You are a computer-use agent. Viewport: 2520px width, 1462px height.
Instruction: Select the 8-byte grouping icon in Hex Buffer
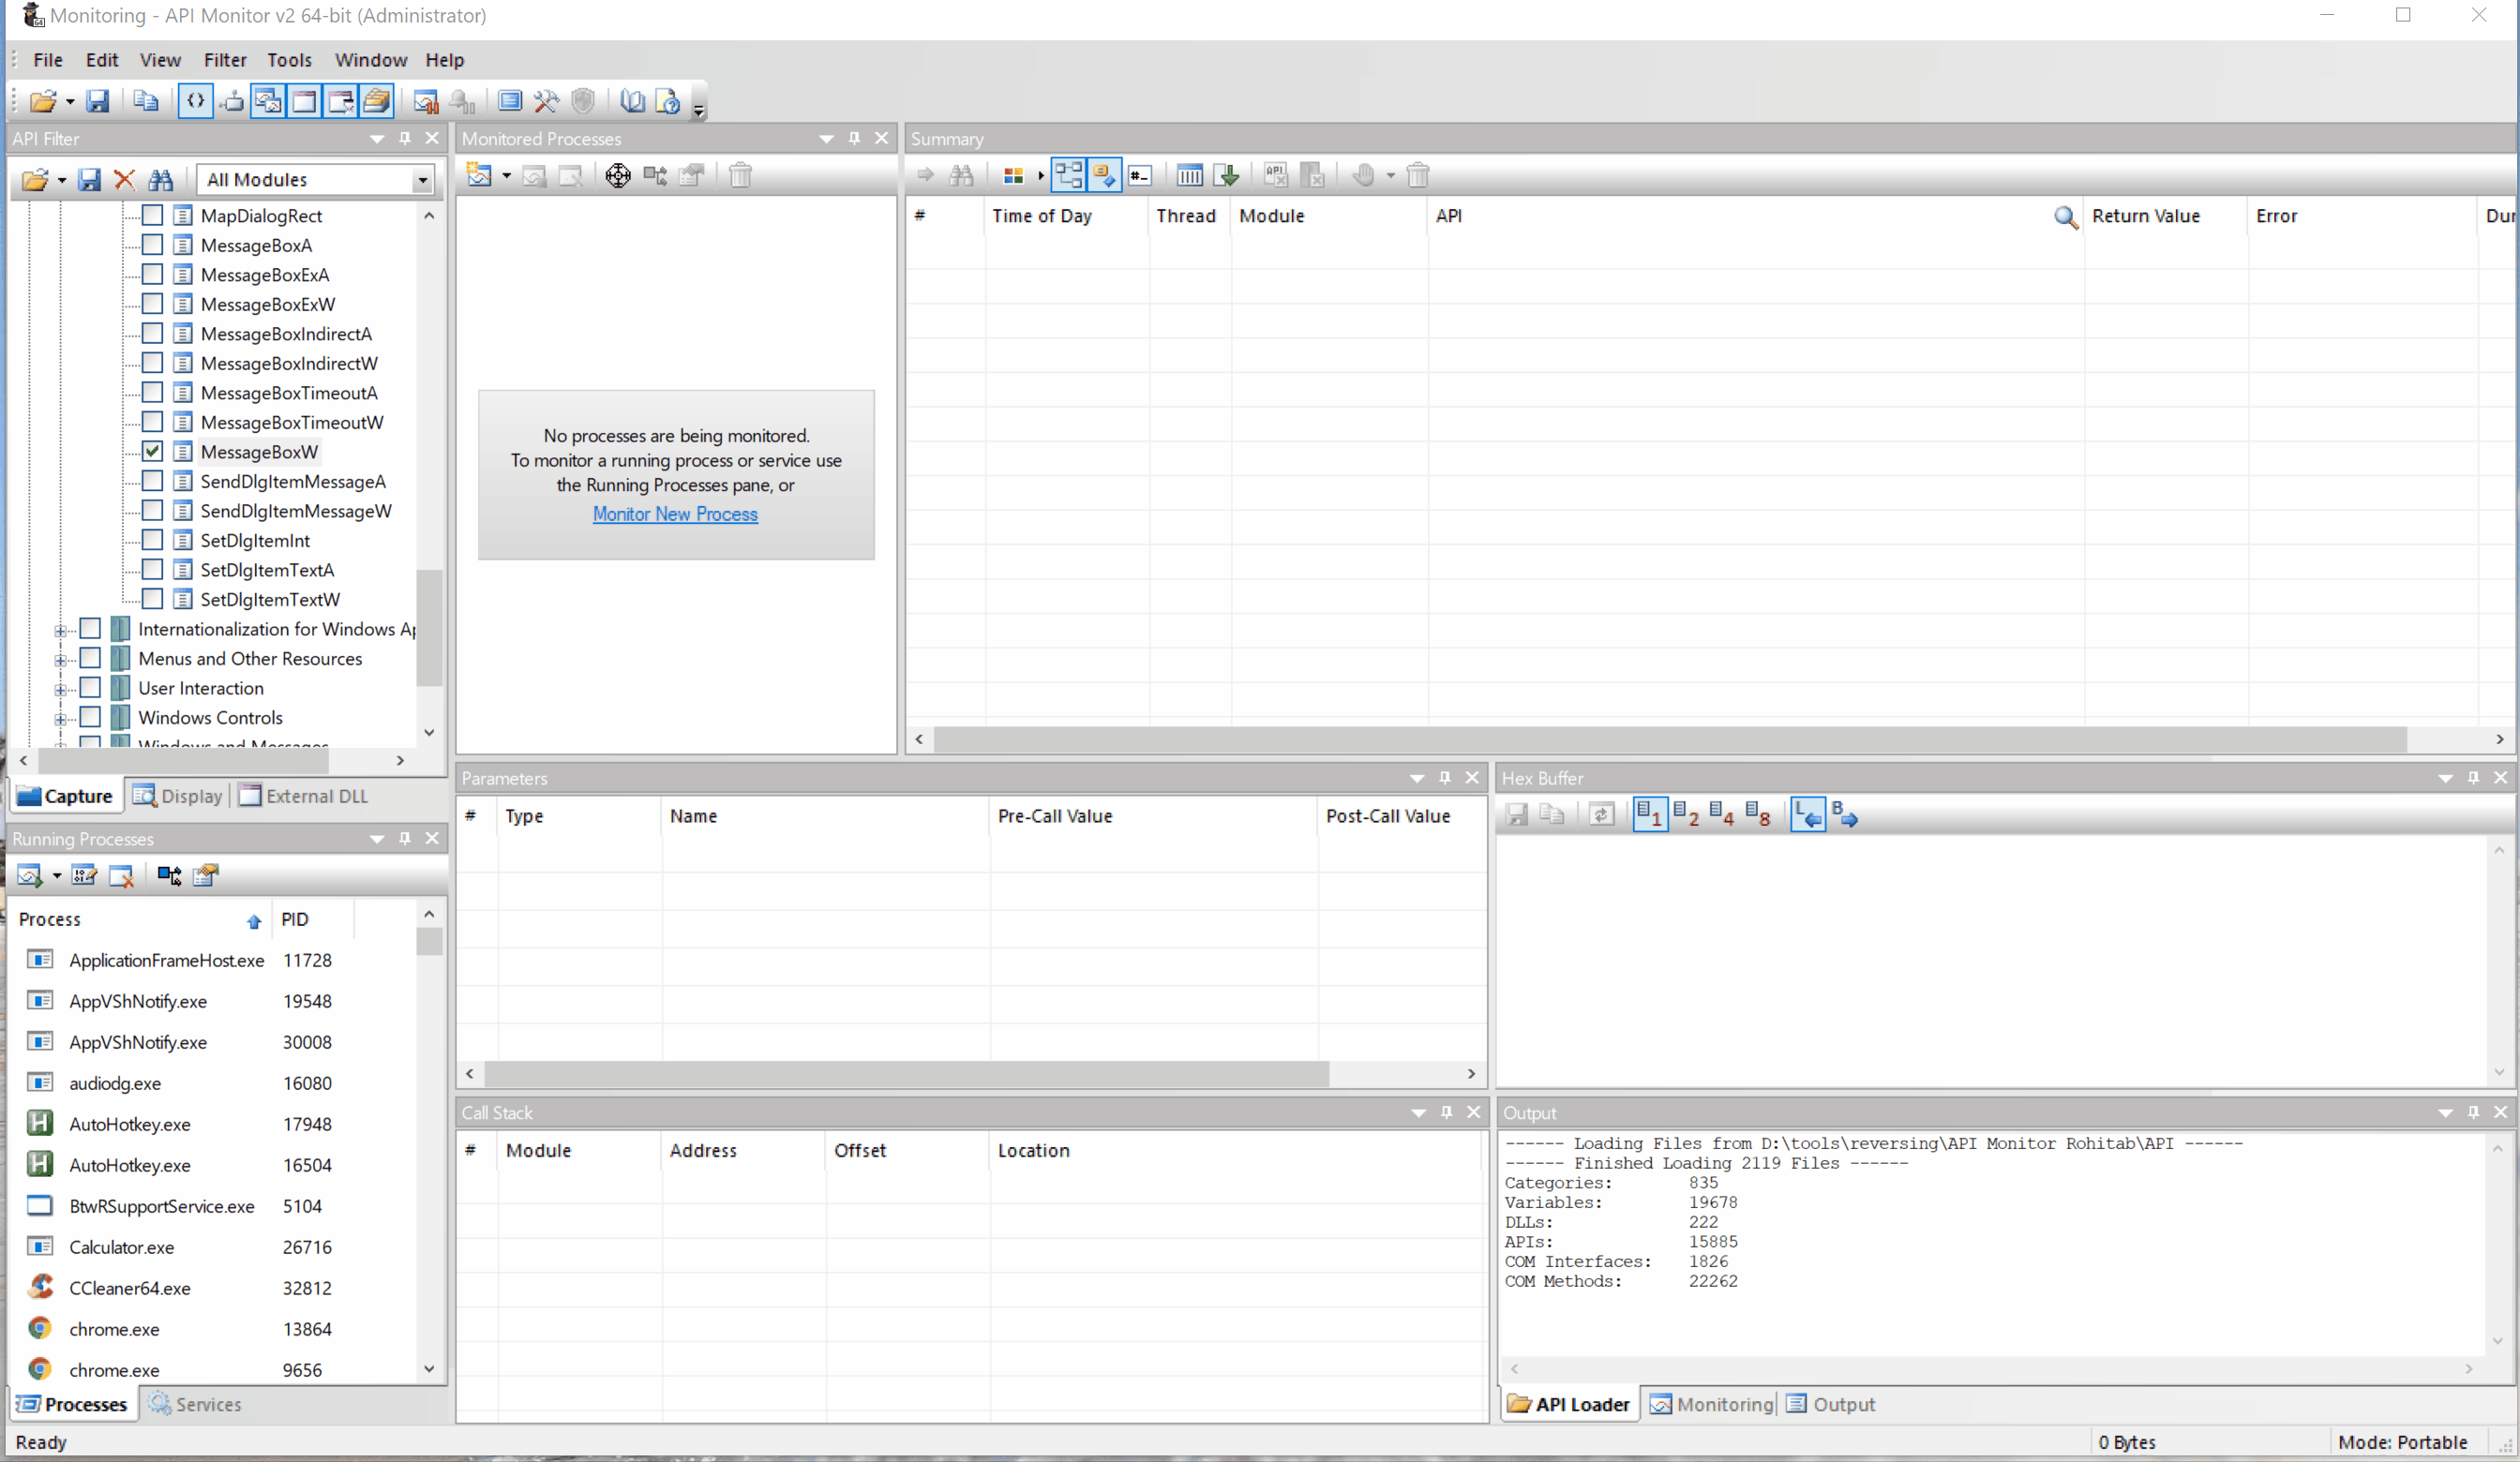(x=1757, y=815)
